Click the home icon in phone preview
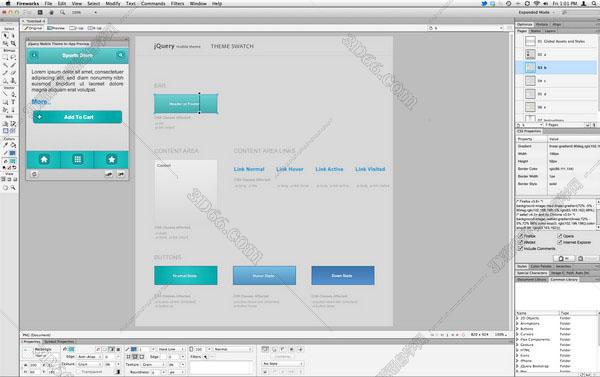This screenshot has width=600, height=377. [44, 159]
